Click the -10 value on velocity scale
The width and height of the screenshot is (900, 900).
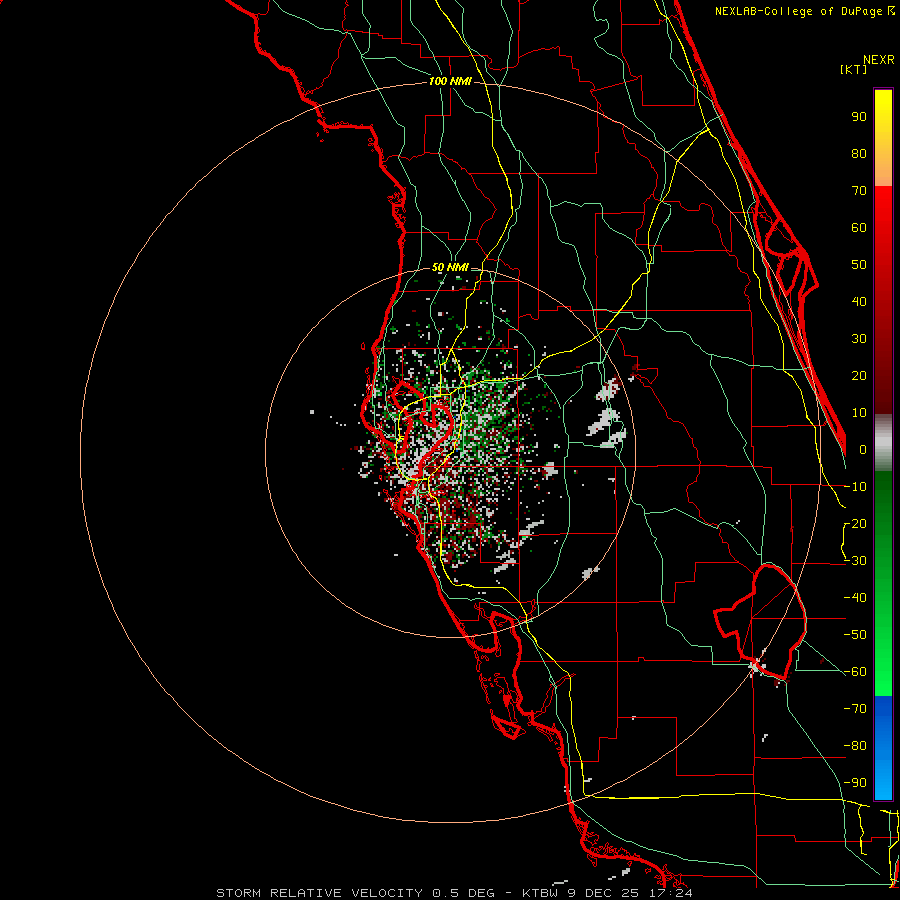point(855,487)
